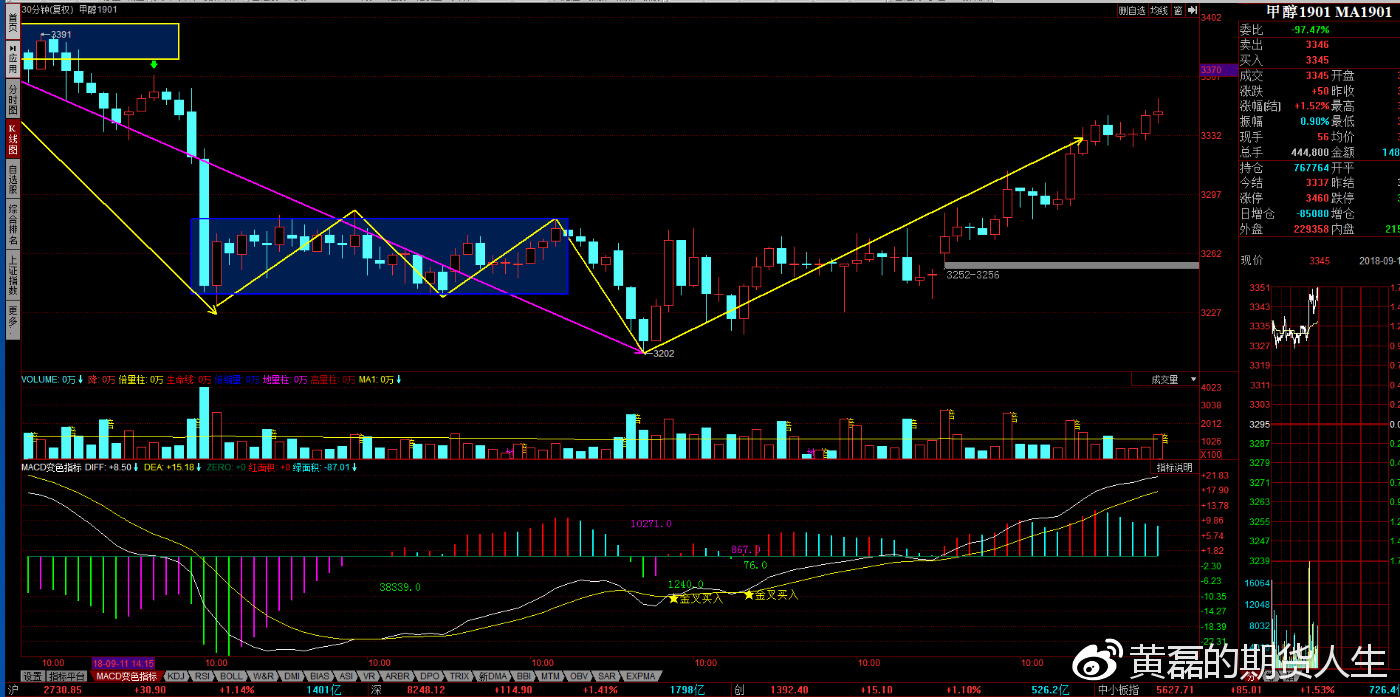
Task: Select the EXPMA indicator tab
Action: coord(640,677)
